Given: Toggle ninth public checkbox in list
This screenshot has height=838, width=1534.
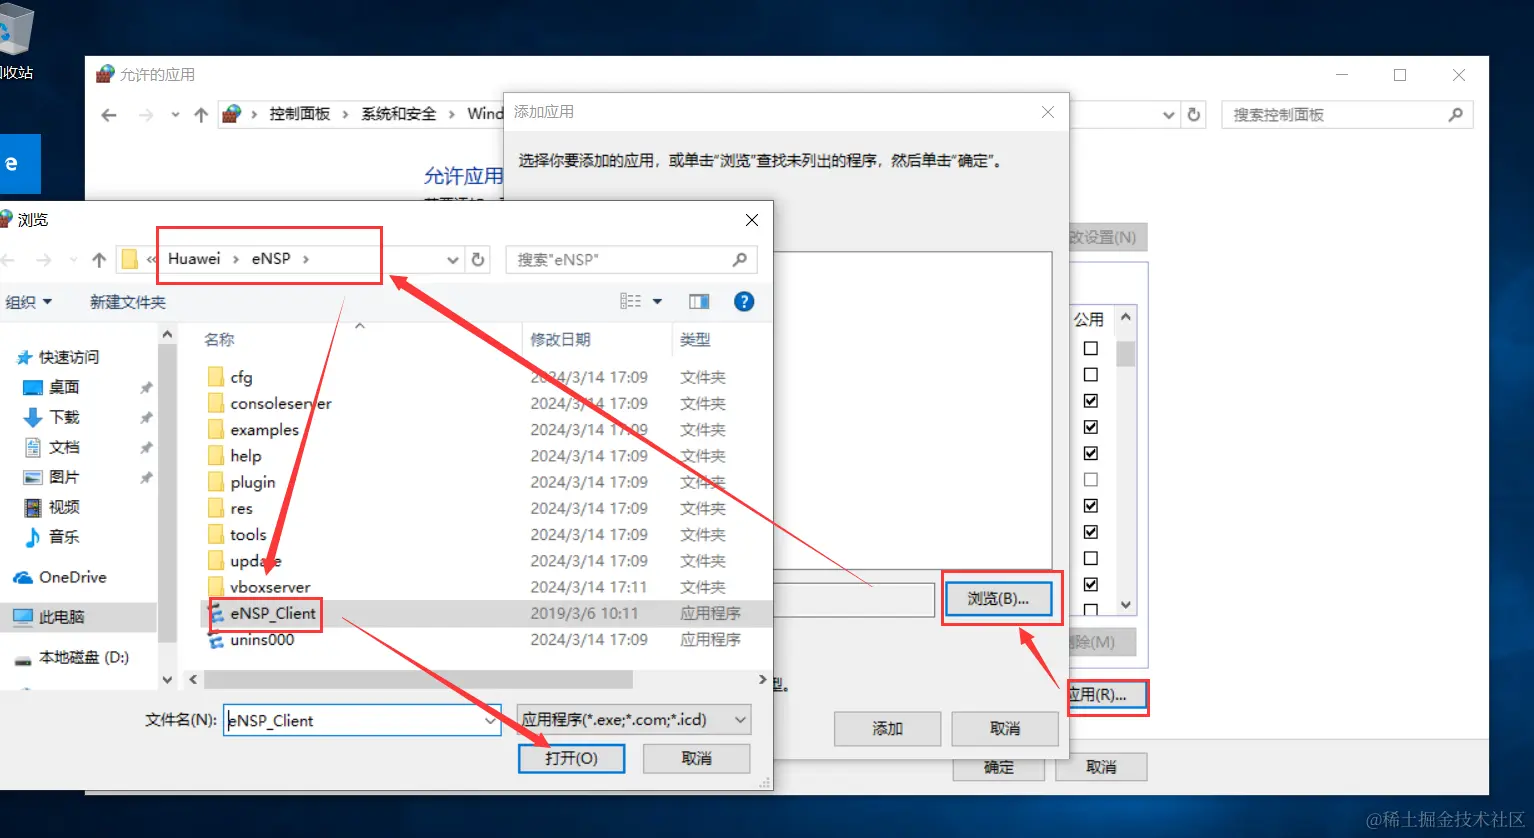Looking at the screenshot, I should click(1091, 558).
